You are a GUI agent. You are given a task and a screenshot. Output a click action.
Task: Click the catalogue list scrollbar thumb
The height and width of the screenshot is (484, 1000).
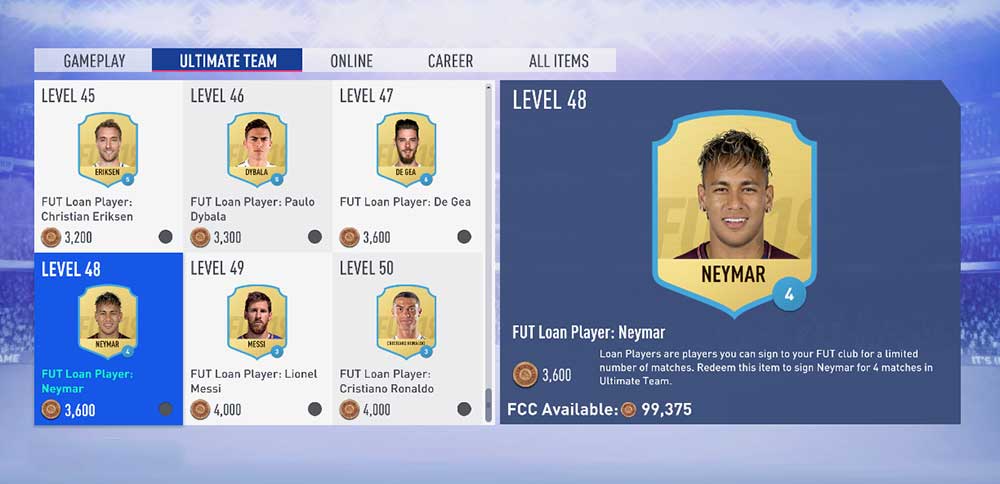coord(489,406)
